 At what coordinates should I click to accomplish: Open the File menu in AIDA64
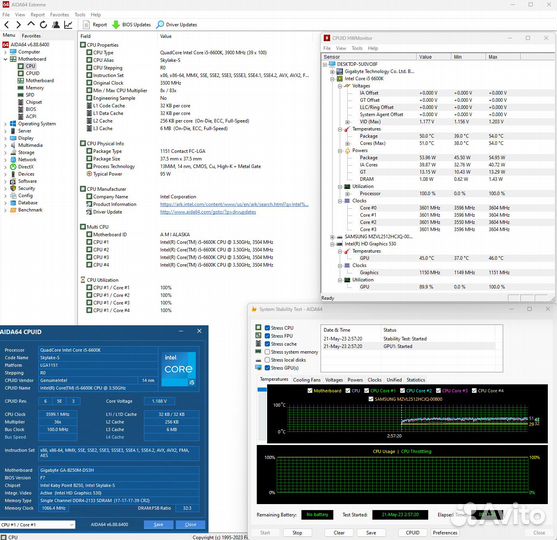pos(6,15)
